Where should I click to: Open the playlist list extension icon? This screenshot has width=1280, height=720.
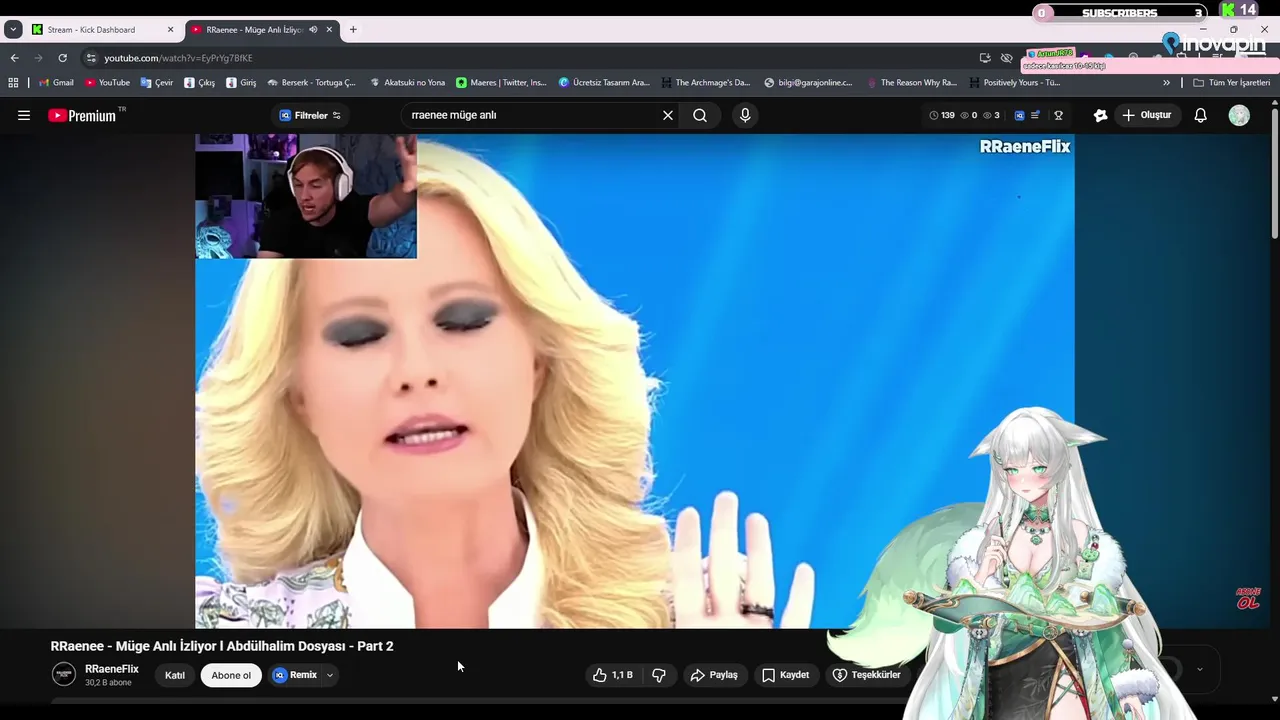coord(1035,115)
